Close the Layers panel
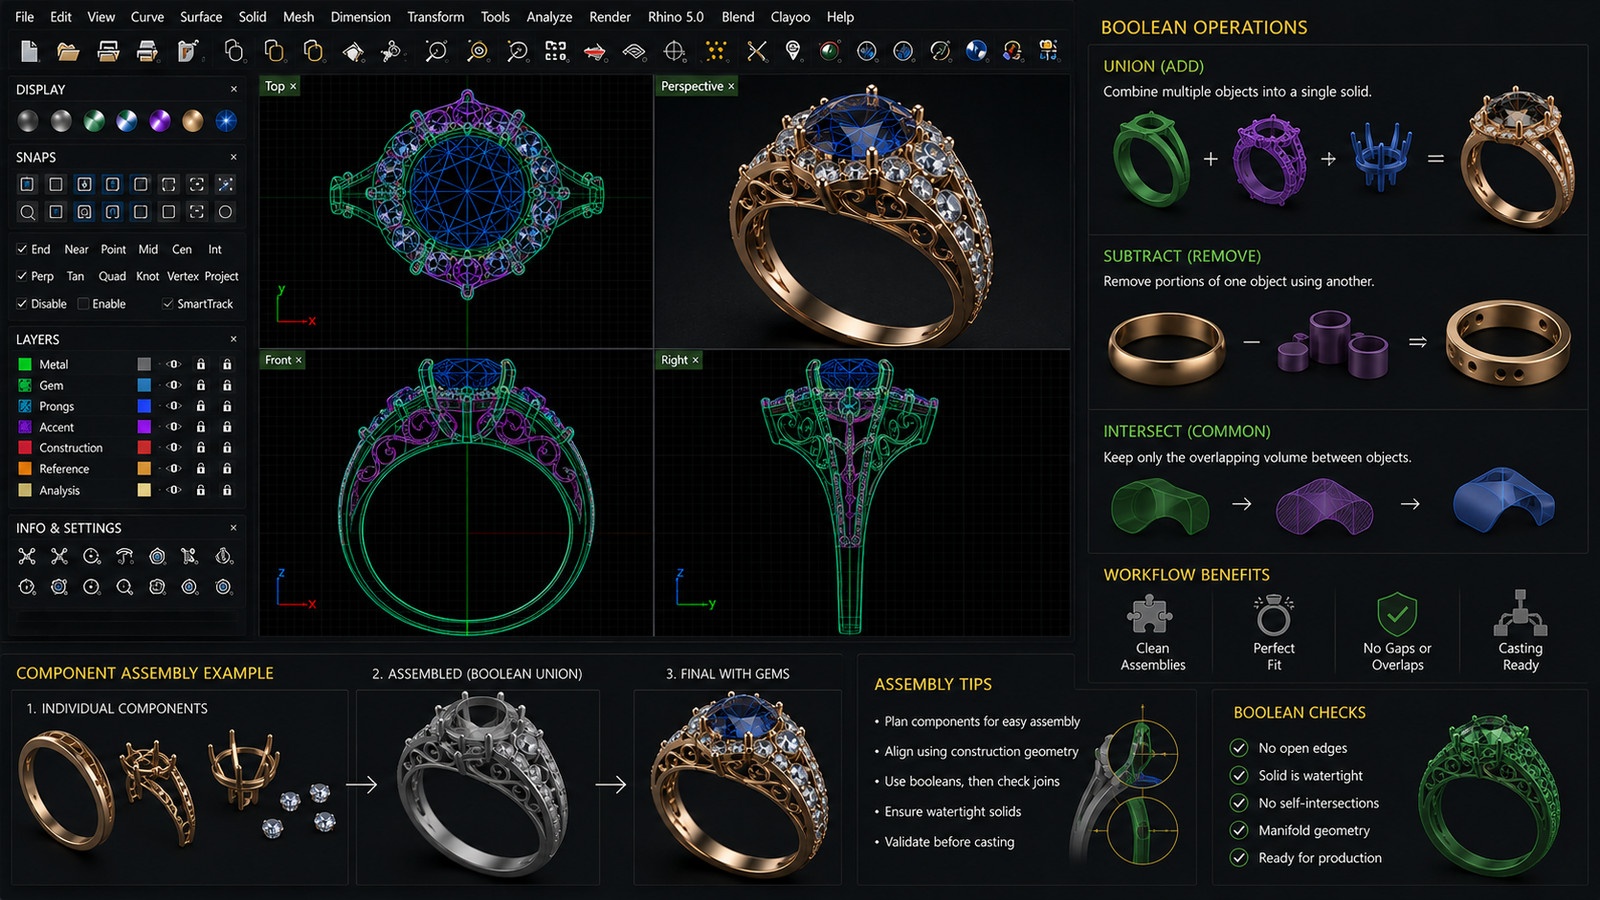The width and height of the screenshot is (1600, 900). (234, 340)
